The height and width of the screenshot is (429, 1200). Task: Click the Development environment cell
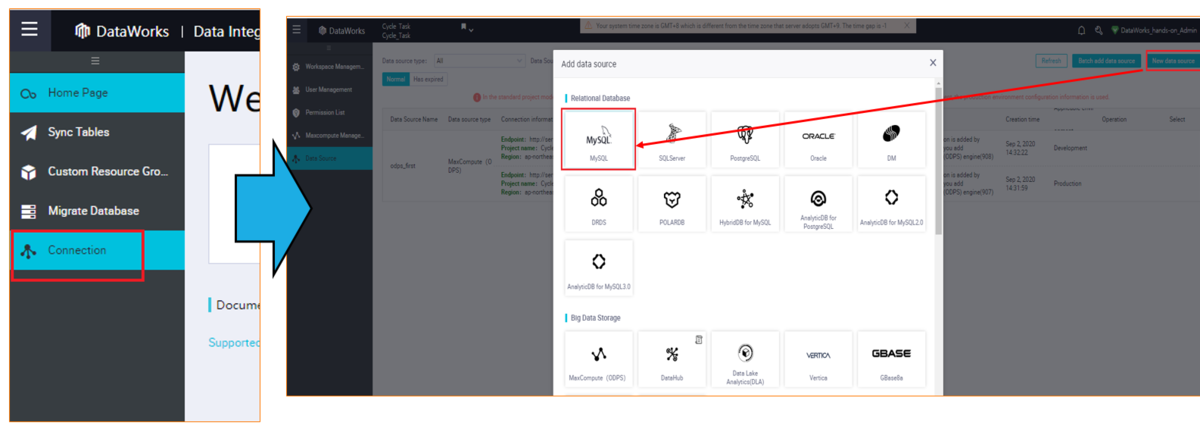coord(1070,148)
